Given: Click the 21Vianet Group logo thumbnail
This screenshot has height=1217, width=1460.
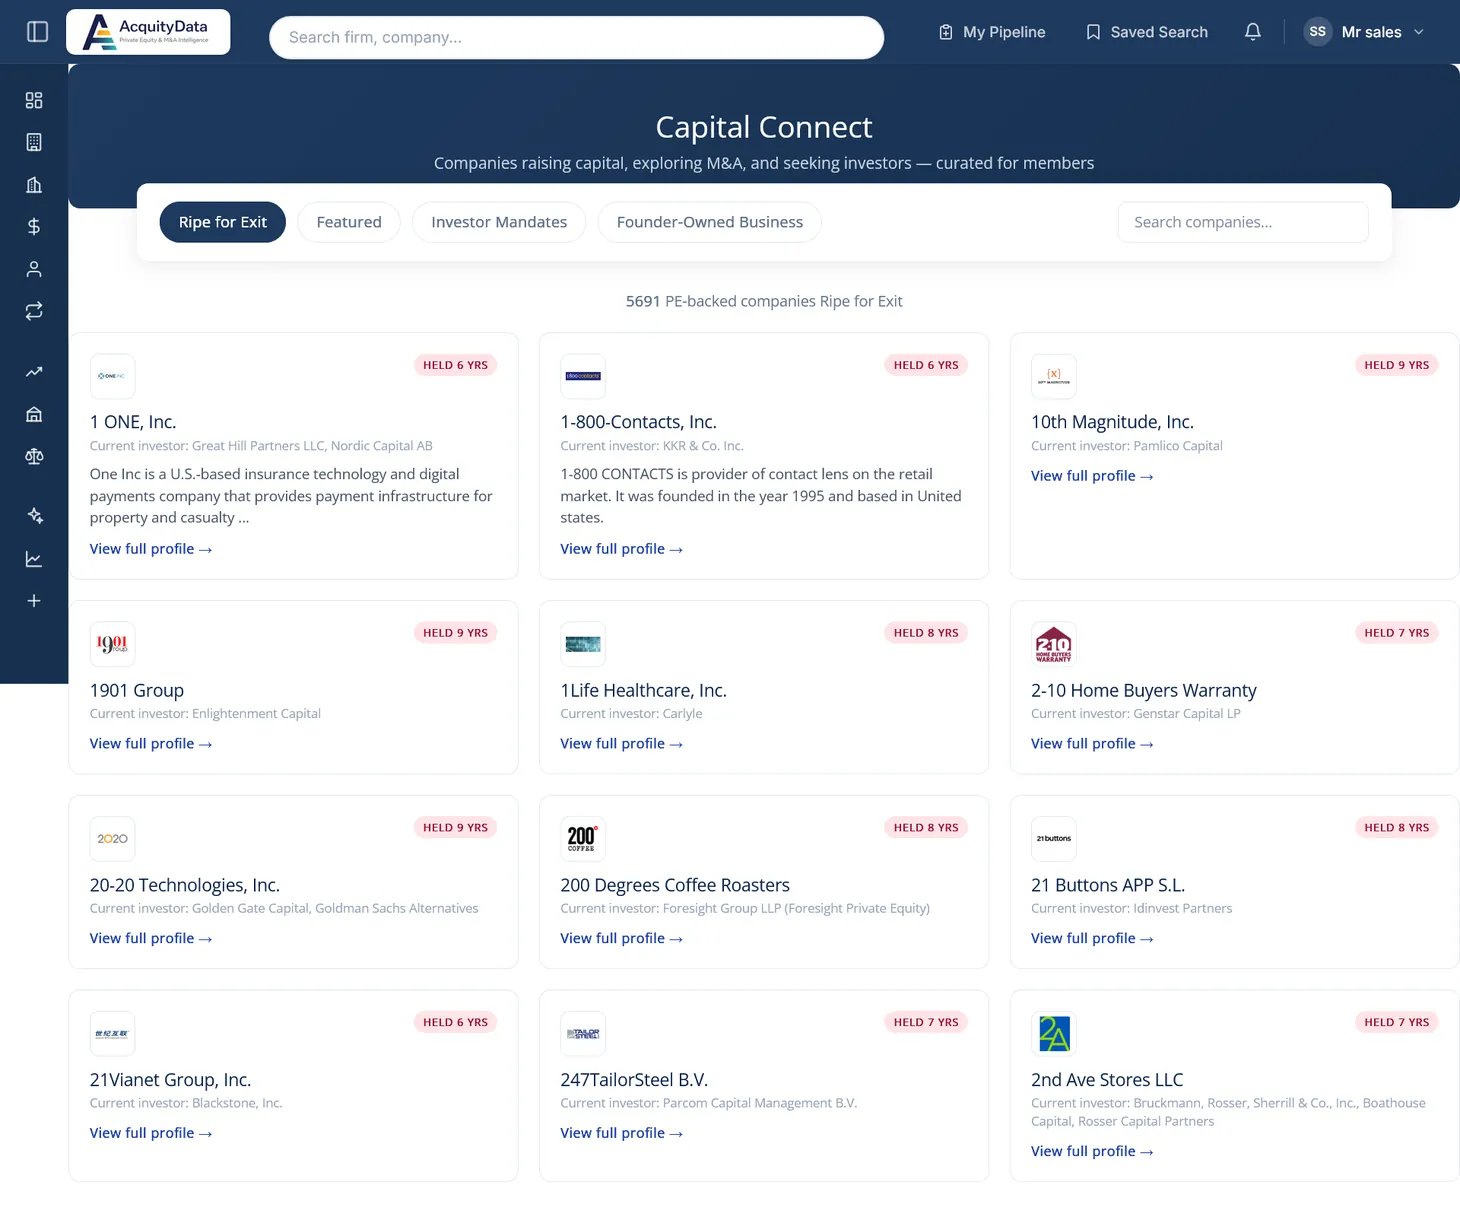Looking at the screenshot, I should [x=112, y=1034].
